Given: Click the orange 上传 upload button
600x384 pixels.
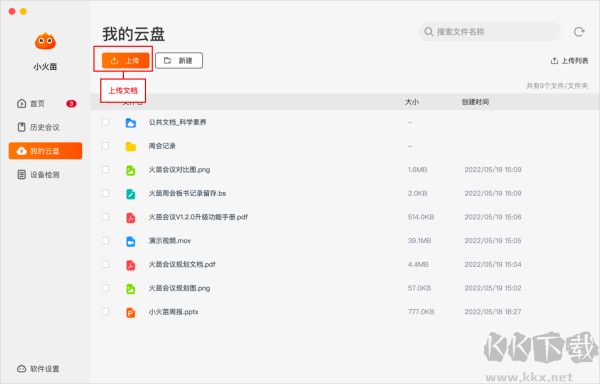Looking at the screenshot, I should tap(126, 60).
